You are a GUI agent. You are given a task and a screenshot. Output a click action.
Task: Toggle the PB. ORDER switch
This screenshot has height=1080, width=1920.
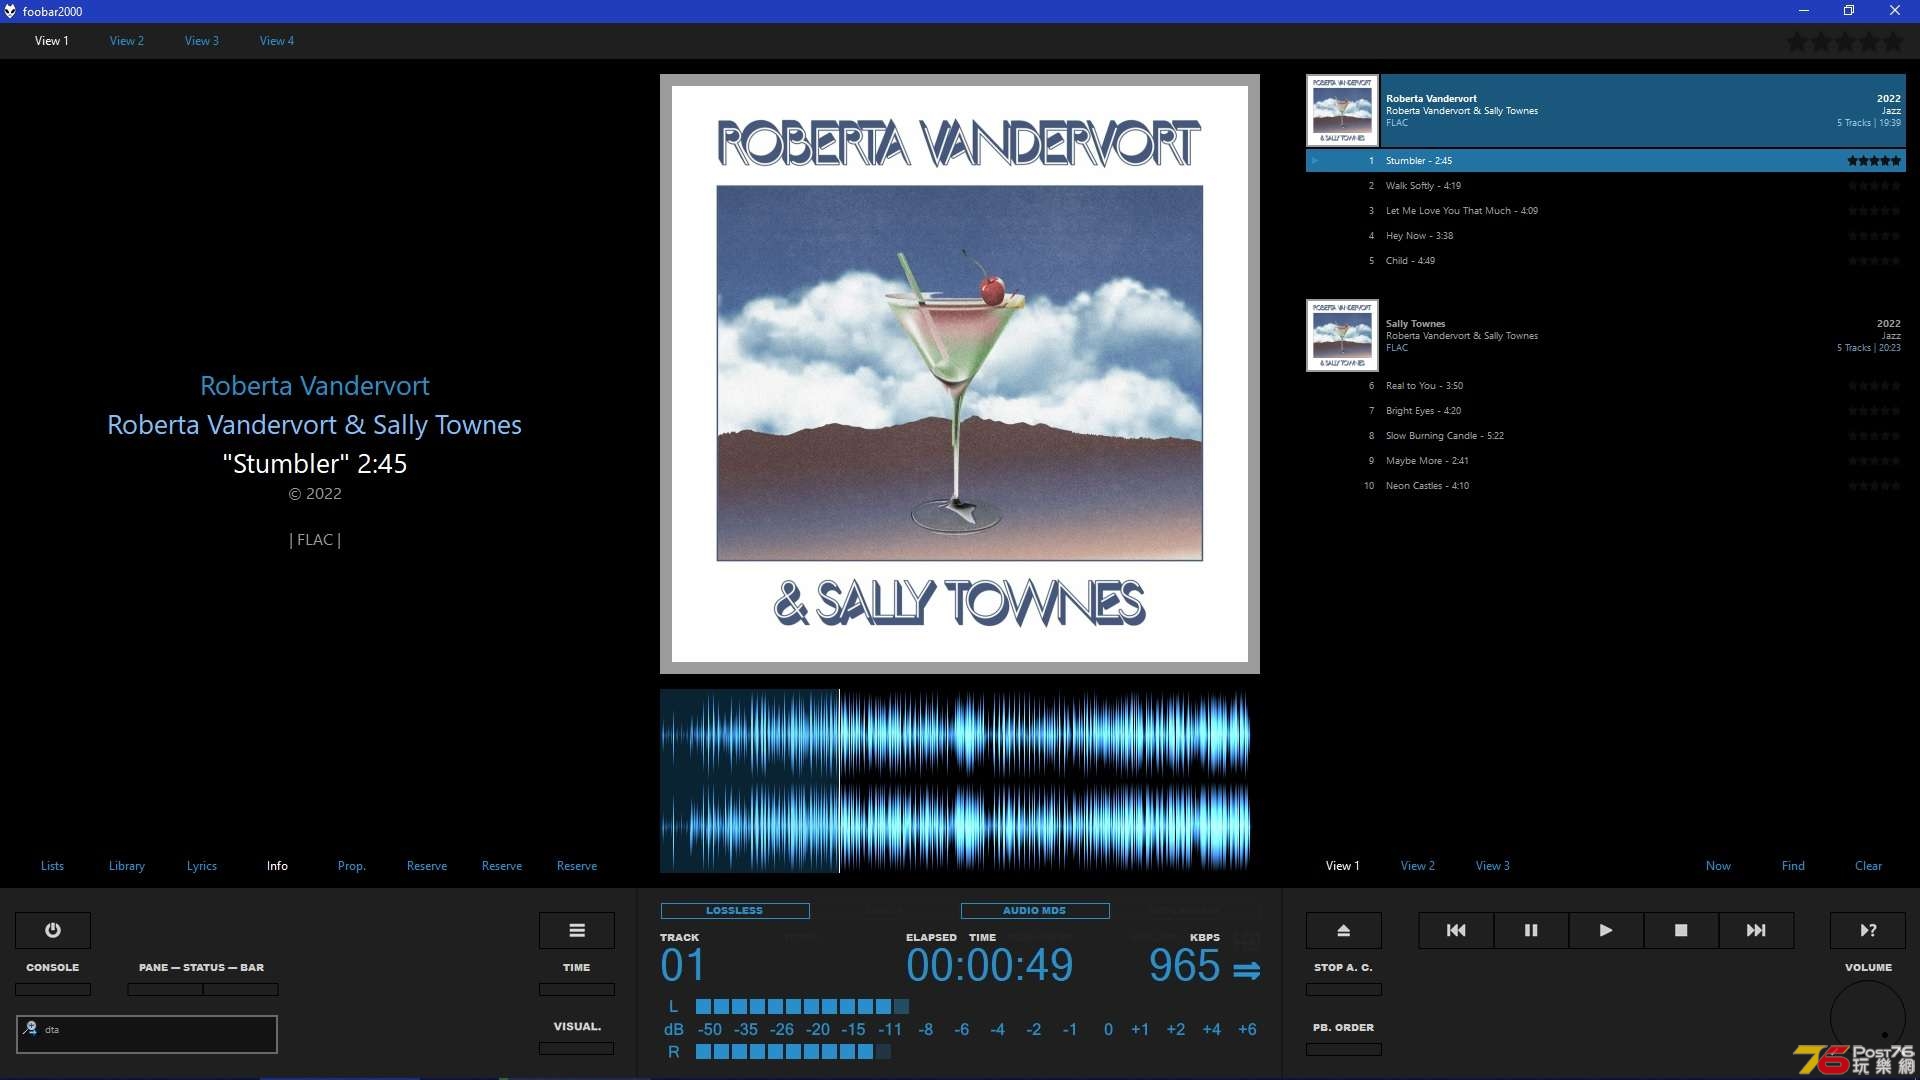tap(1344, 1049)
